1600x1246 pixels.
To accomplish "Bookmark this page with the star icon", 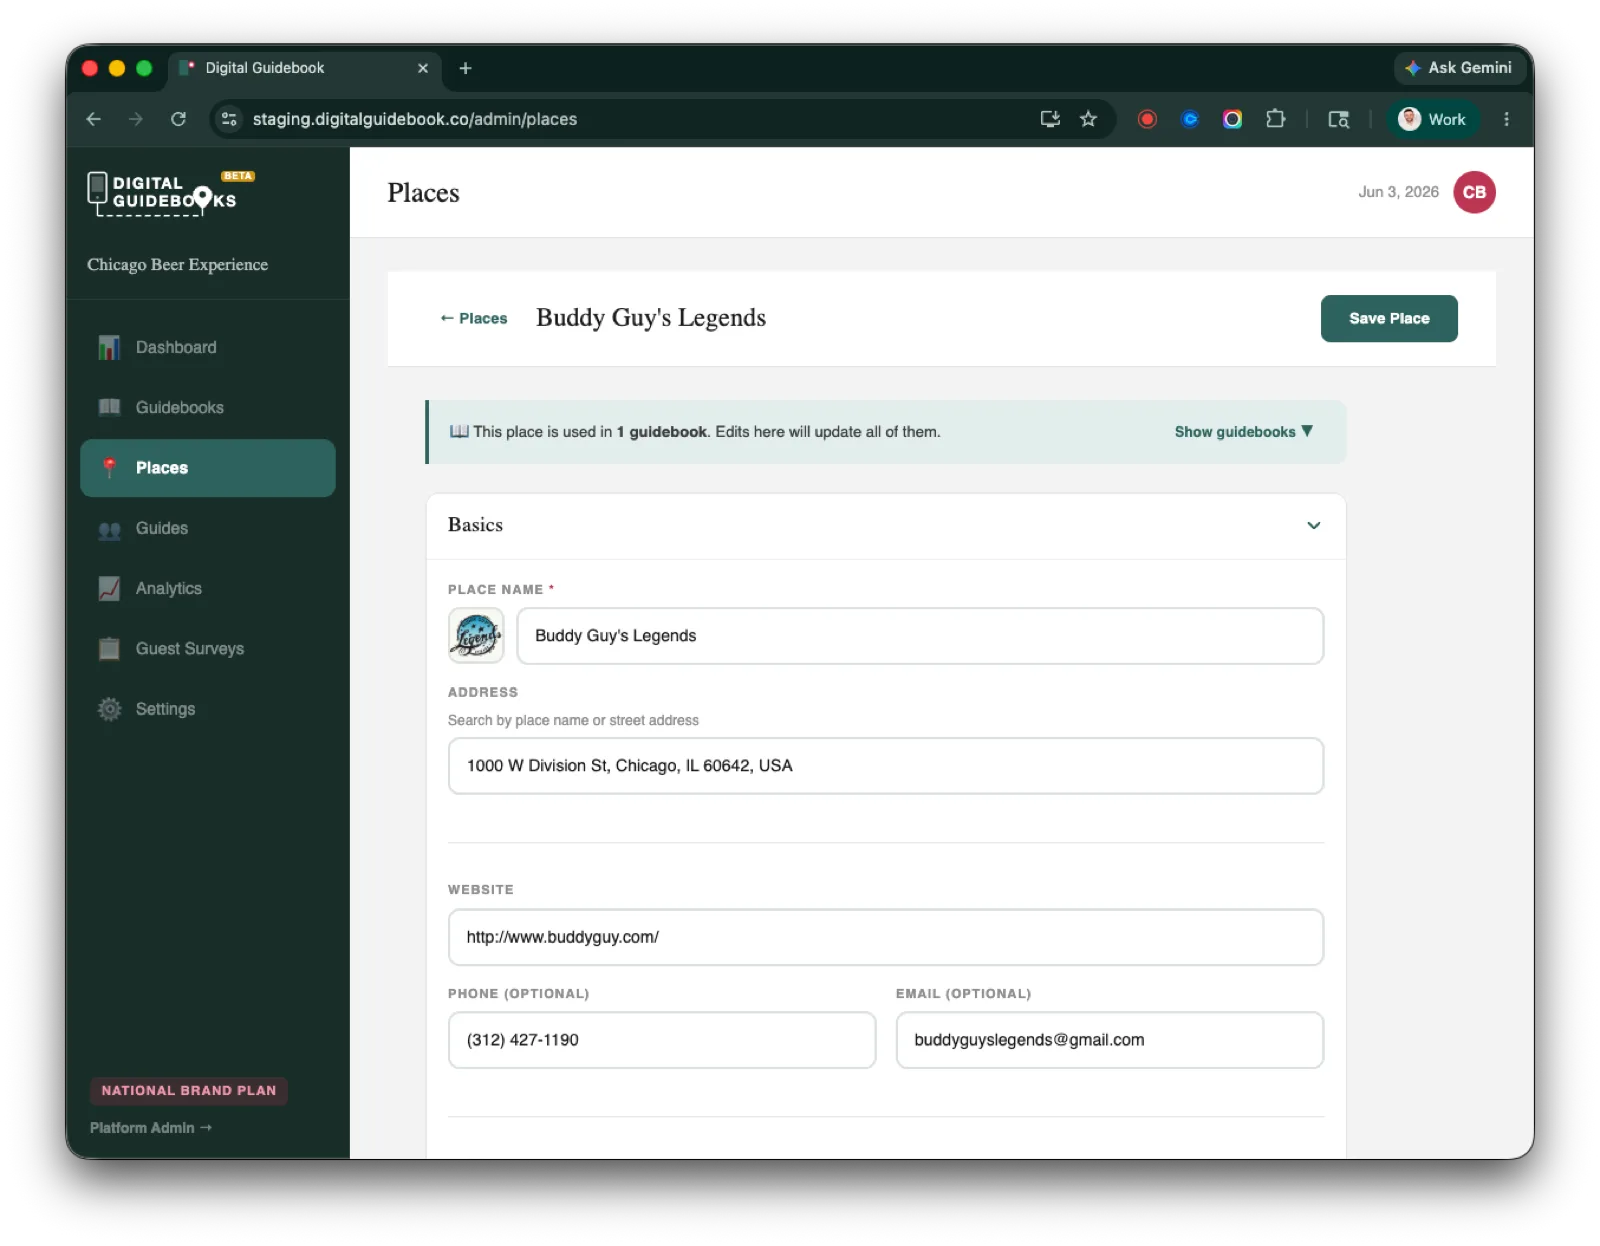I will tap(1088, 119).
